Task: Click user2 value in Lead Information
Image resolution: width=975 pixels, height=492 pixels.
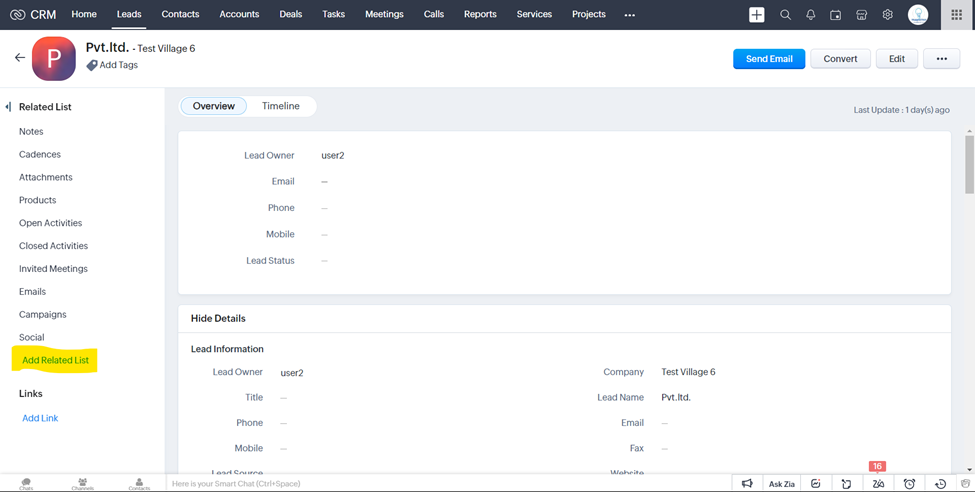Action: click(292, 373)
